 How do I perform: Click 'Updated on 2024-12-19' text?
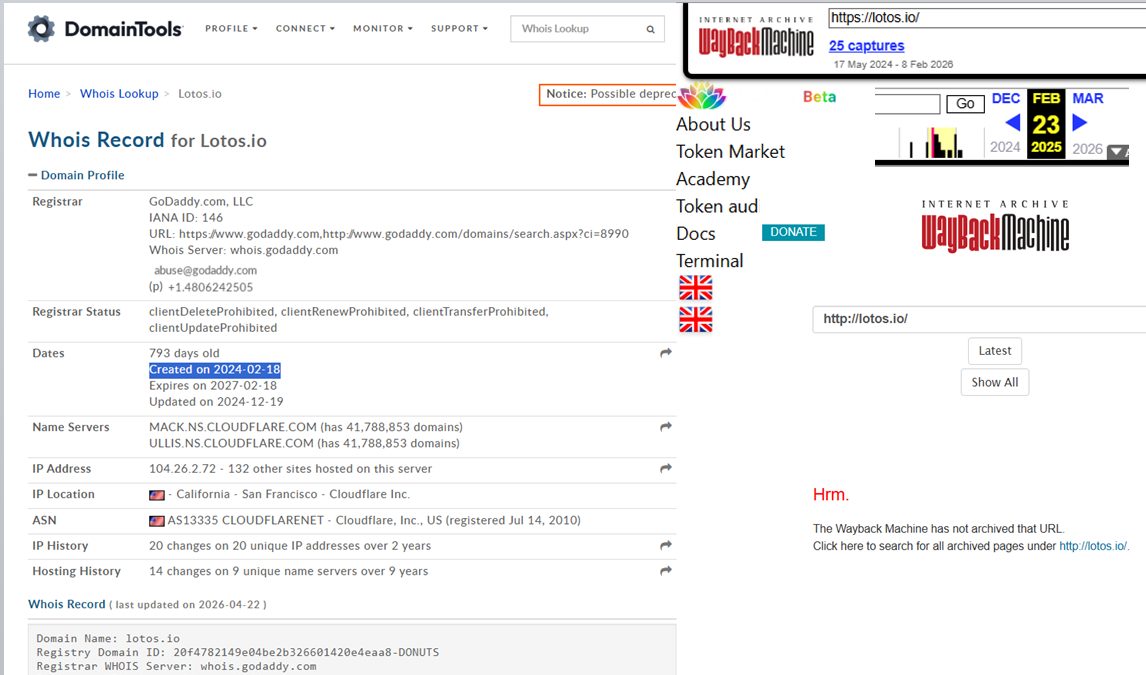point(216,402)
